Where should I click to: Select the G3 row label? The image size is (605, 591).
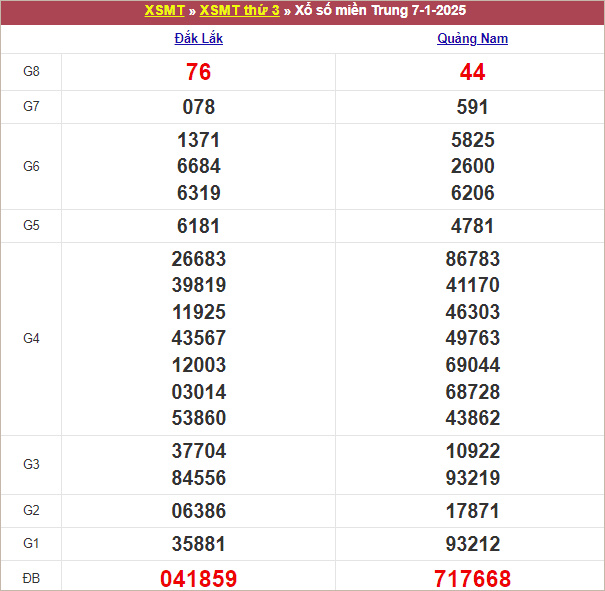(31, 464)
